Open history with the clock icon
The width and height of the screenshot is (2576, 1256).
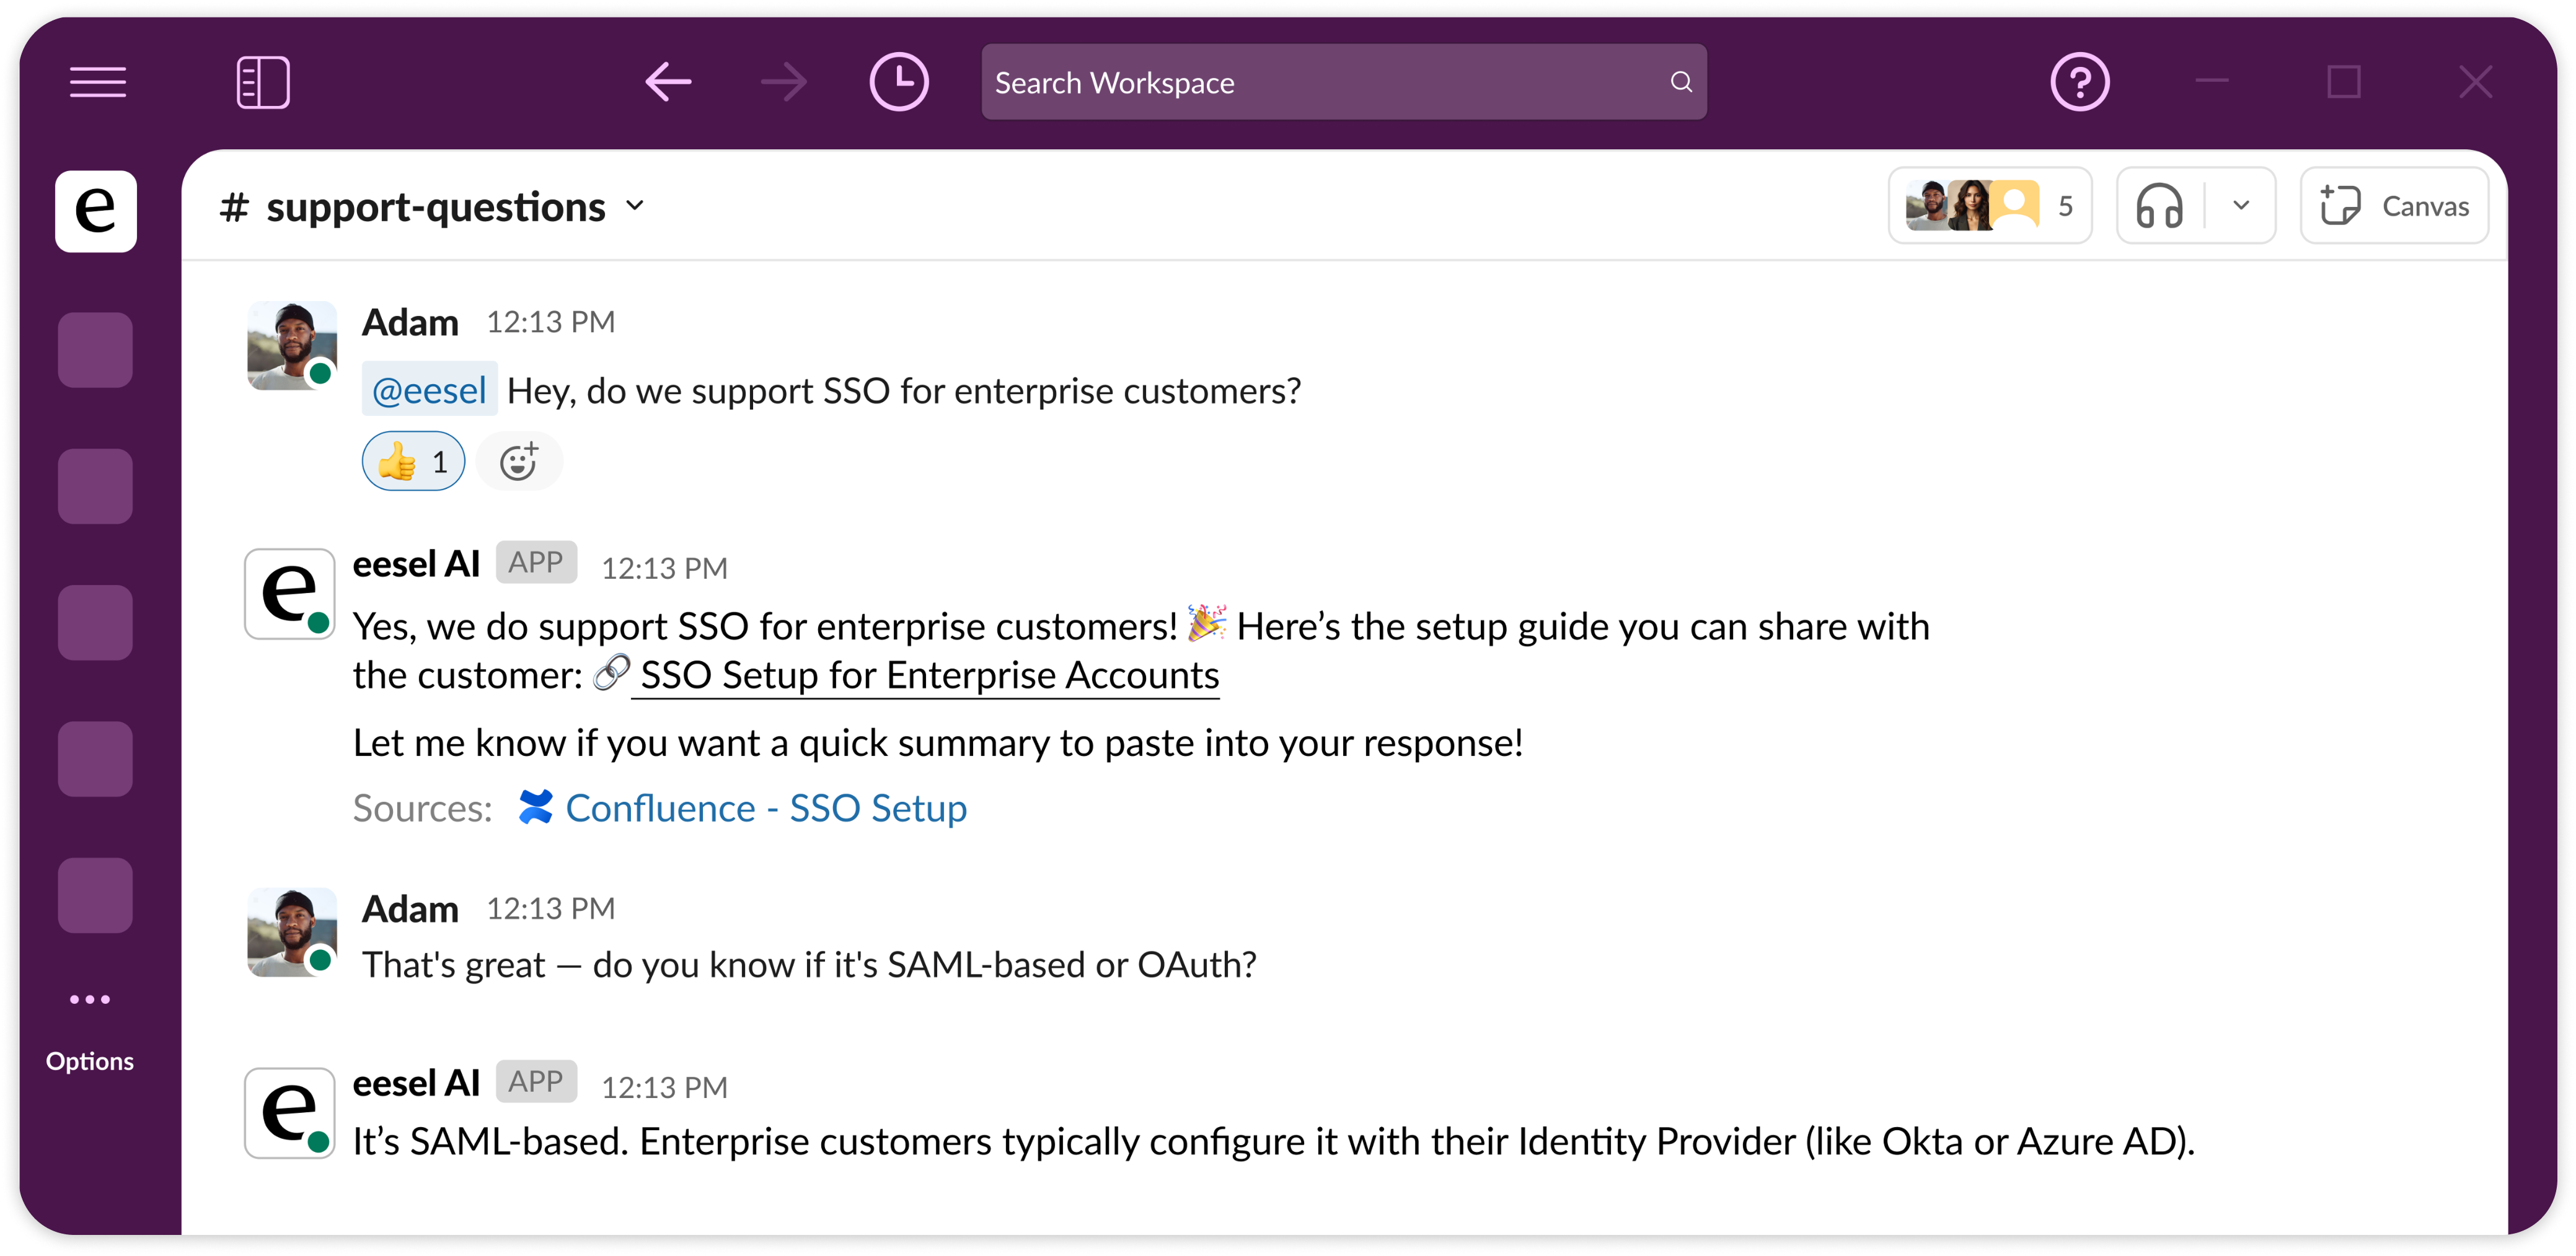pyautogui.click(x=898, y=82)
